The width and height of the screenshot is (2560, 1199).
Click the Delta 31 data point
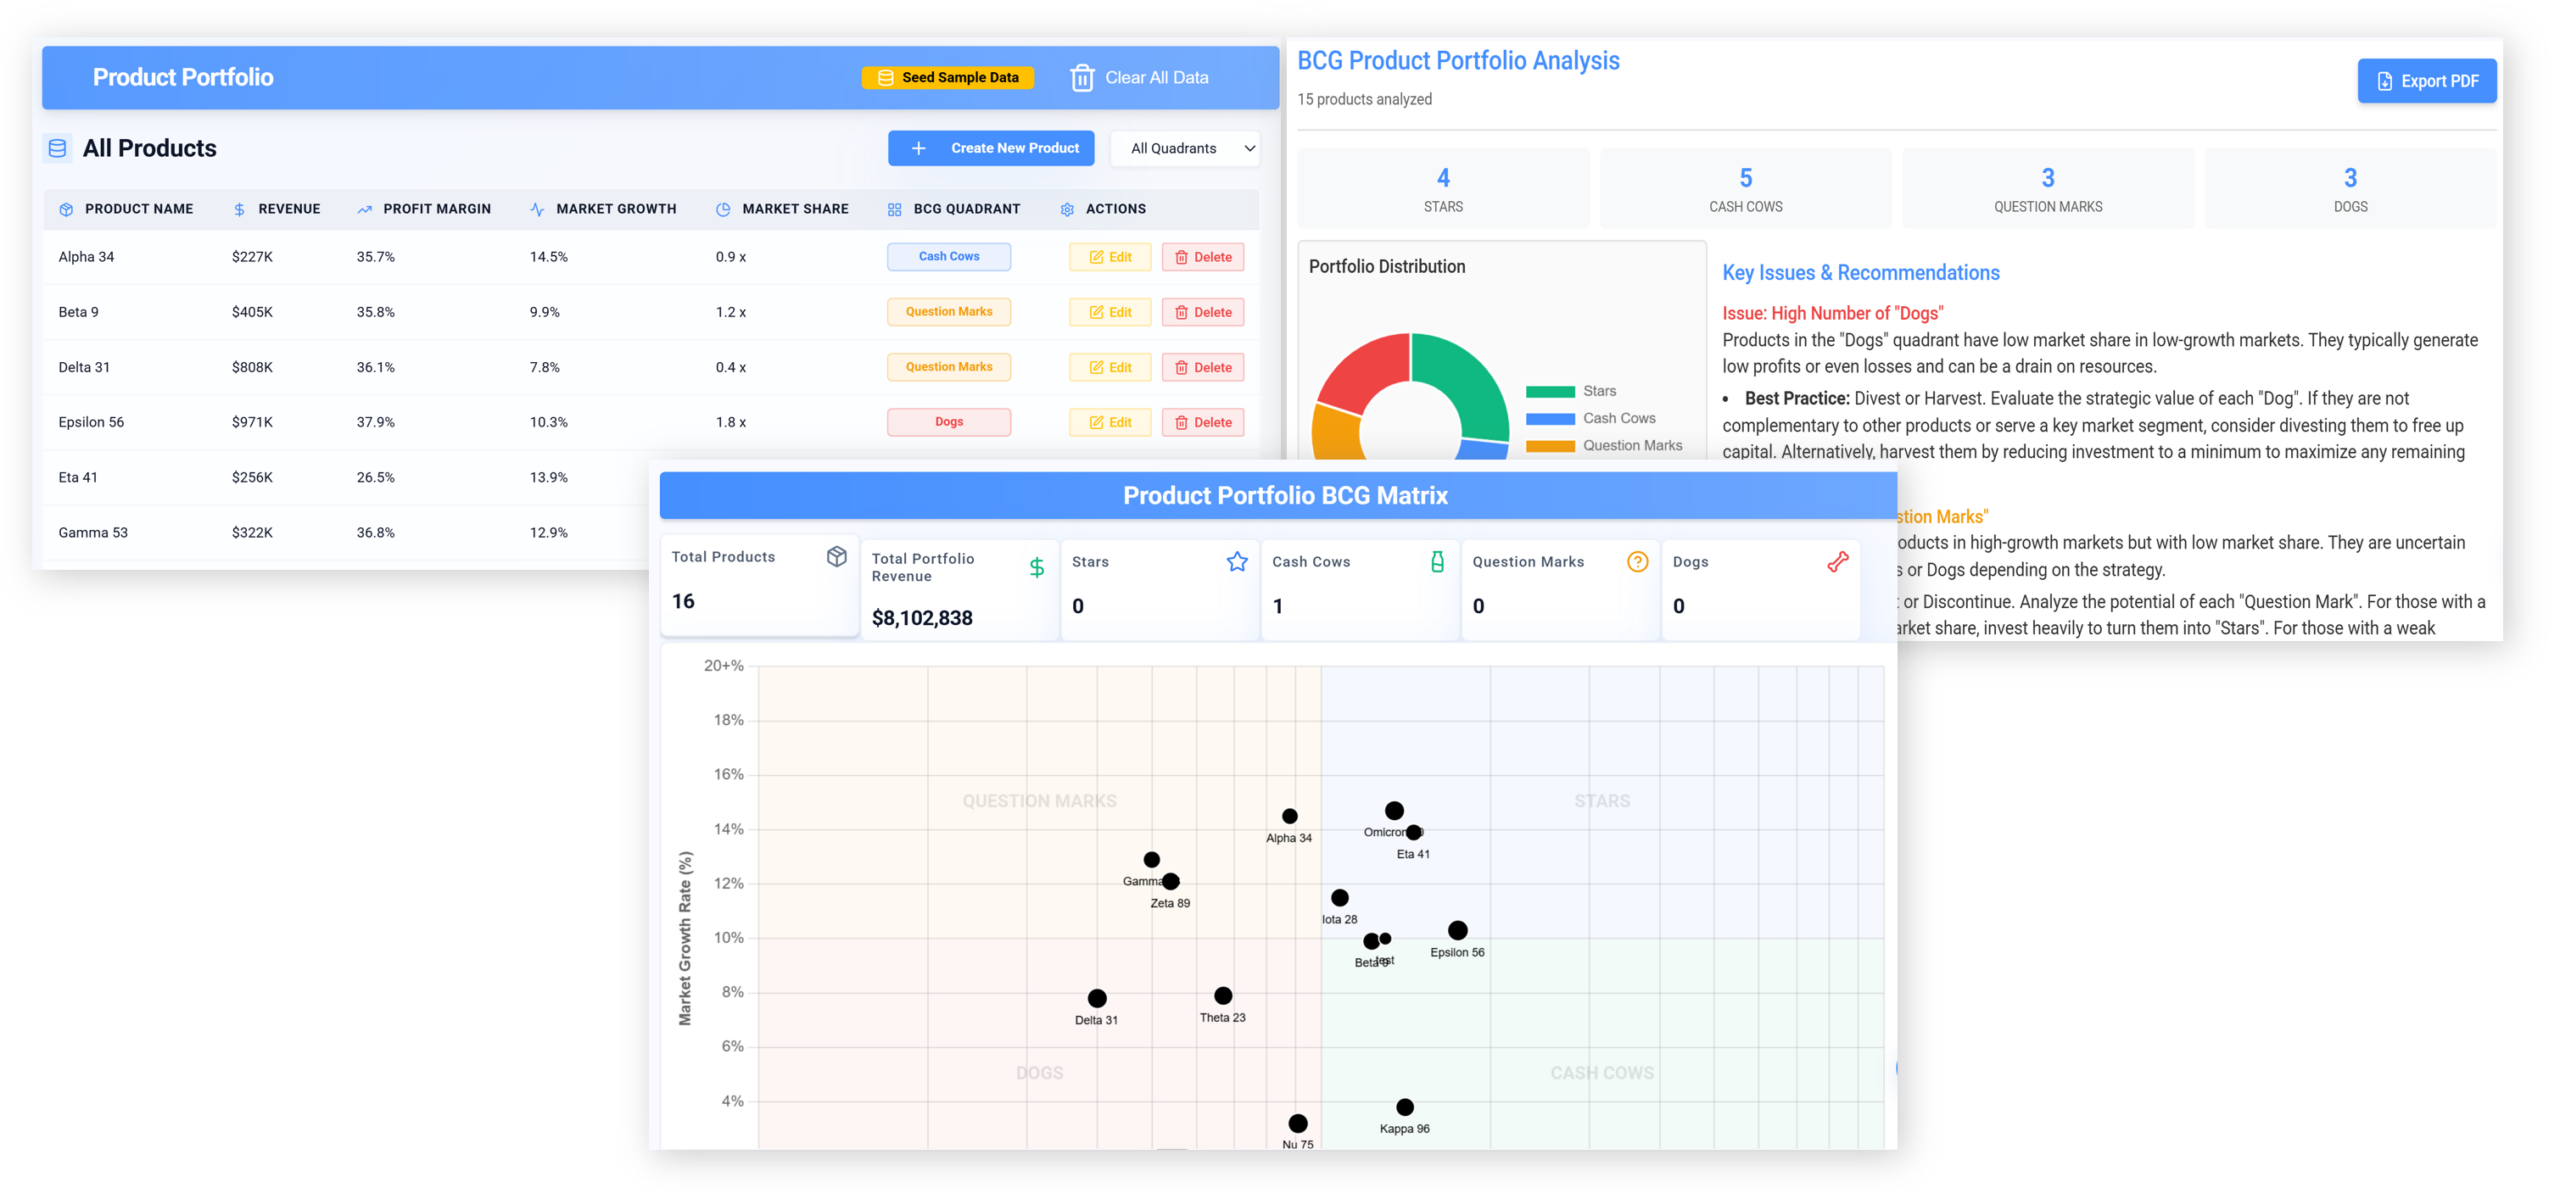pyautogui.click(x=1096, y=999)
